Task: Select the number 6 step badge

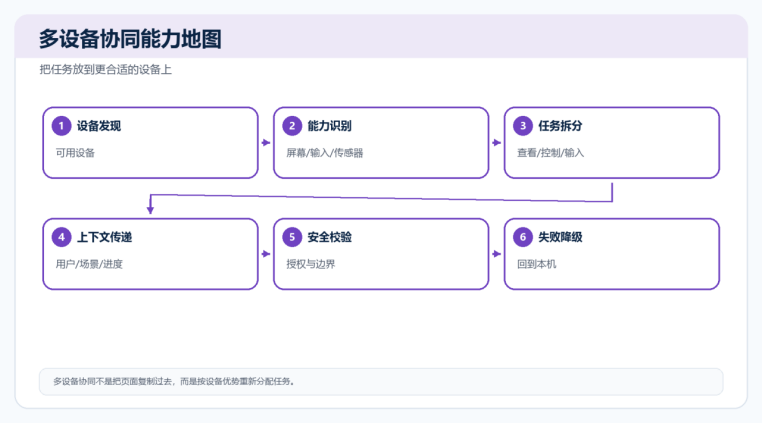Action: tap(523, 237)
